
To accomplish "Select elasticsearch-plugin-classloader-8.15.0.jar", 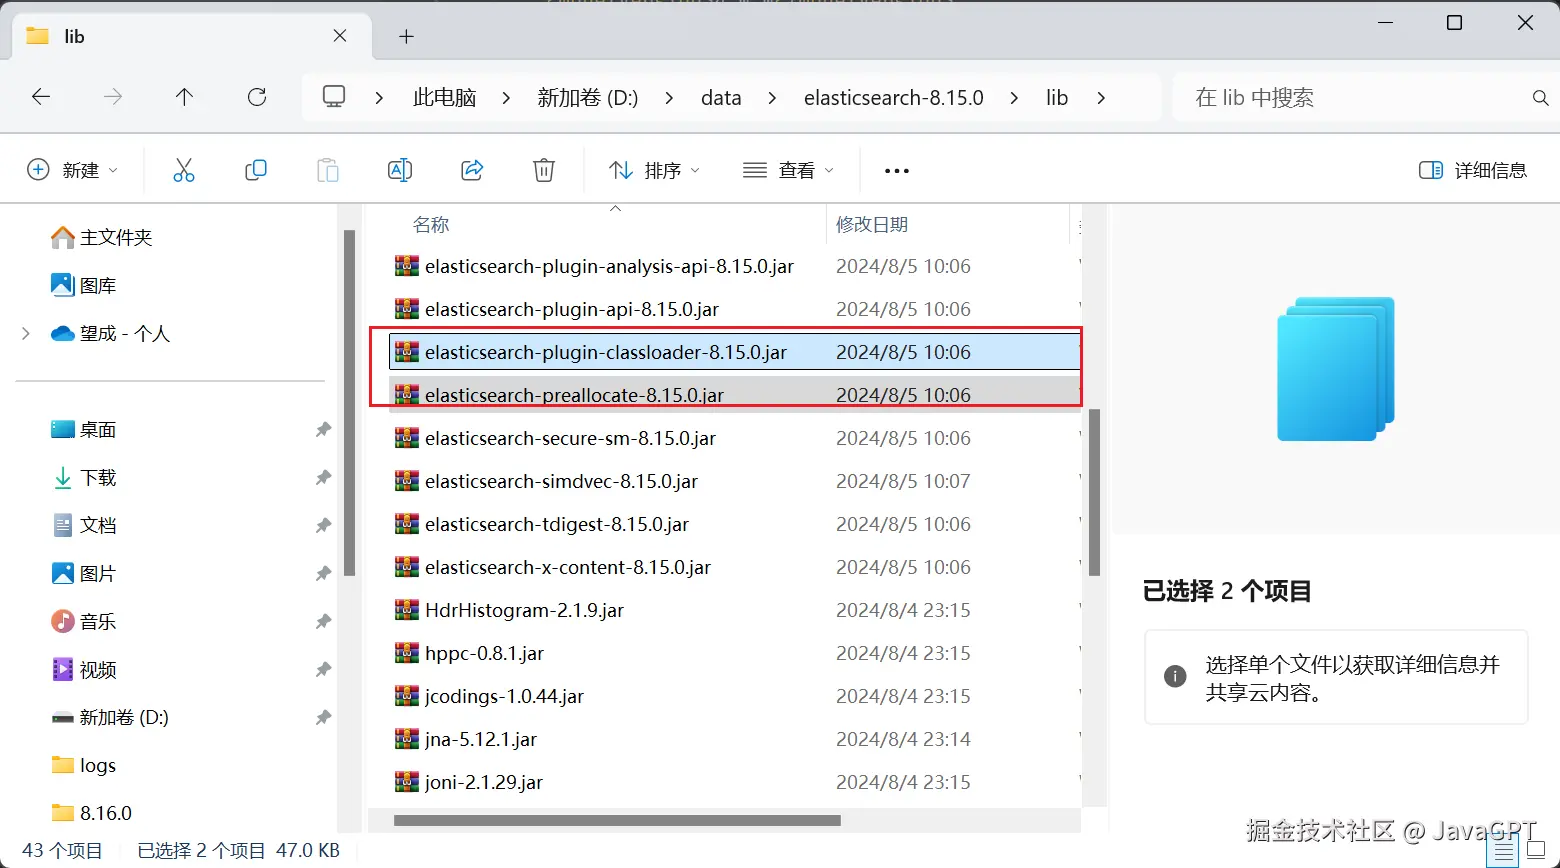I will [x=734, y=352].
